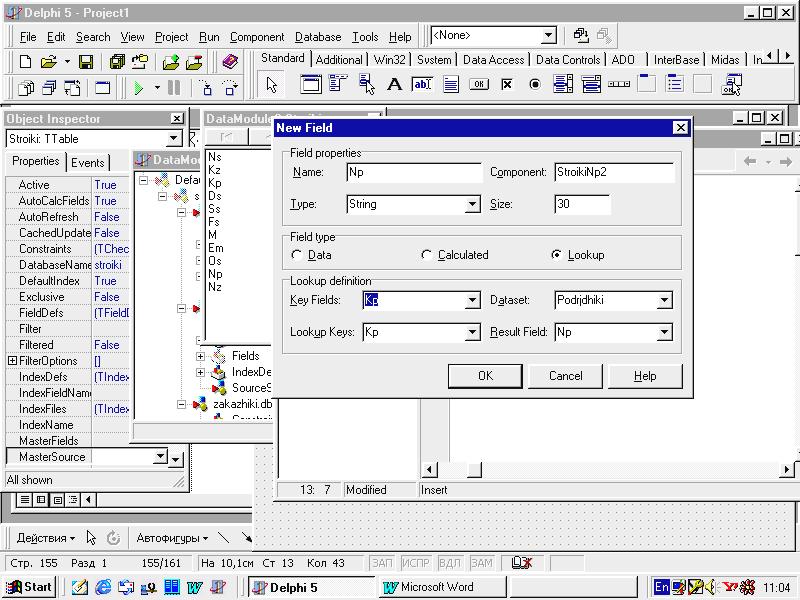This screenshot has width=800, height=600.
Task: Switch to Microsoft Word in taskbar
Action: click(442, 587)
